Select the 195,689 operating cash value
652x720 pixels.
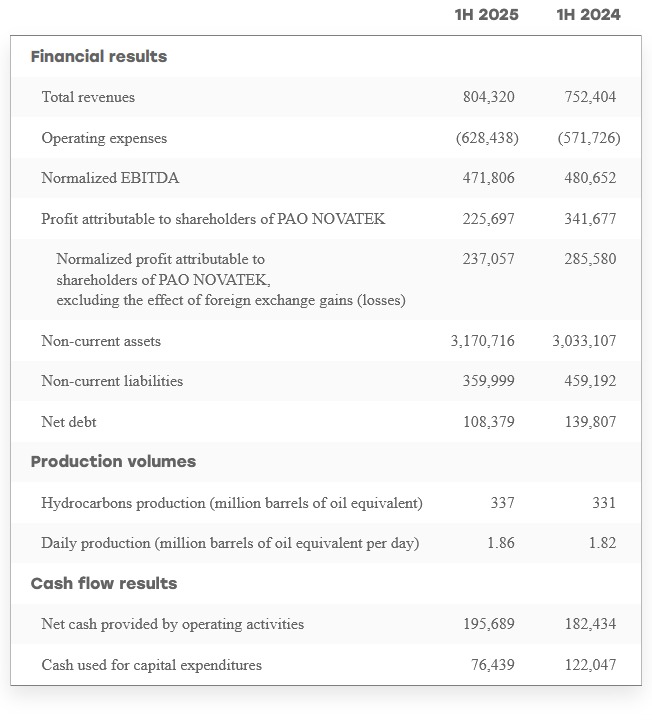[489, 624]
